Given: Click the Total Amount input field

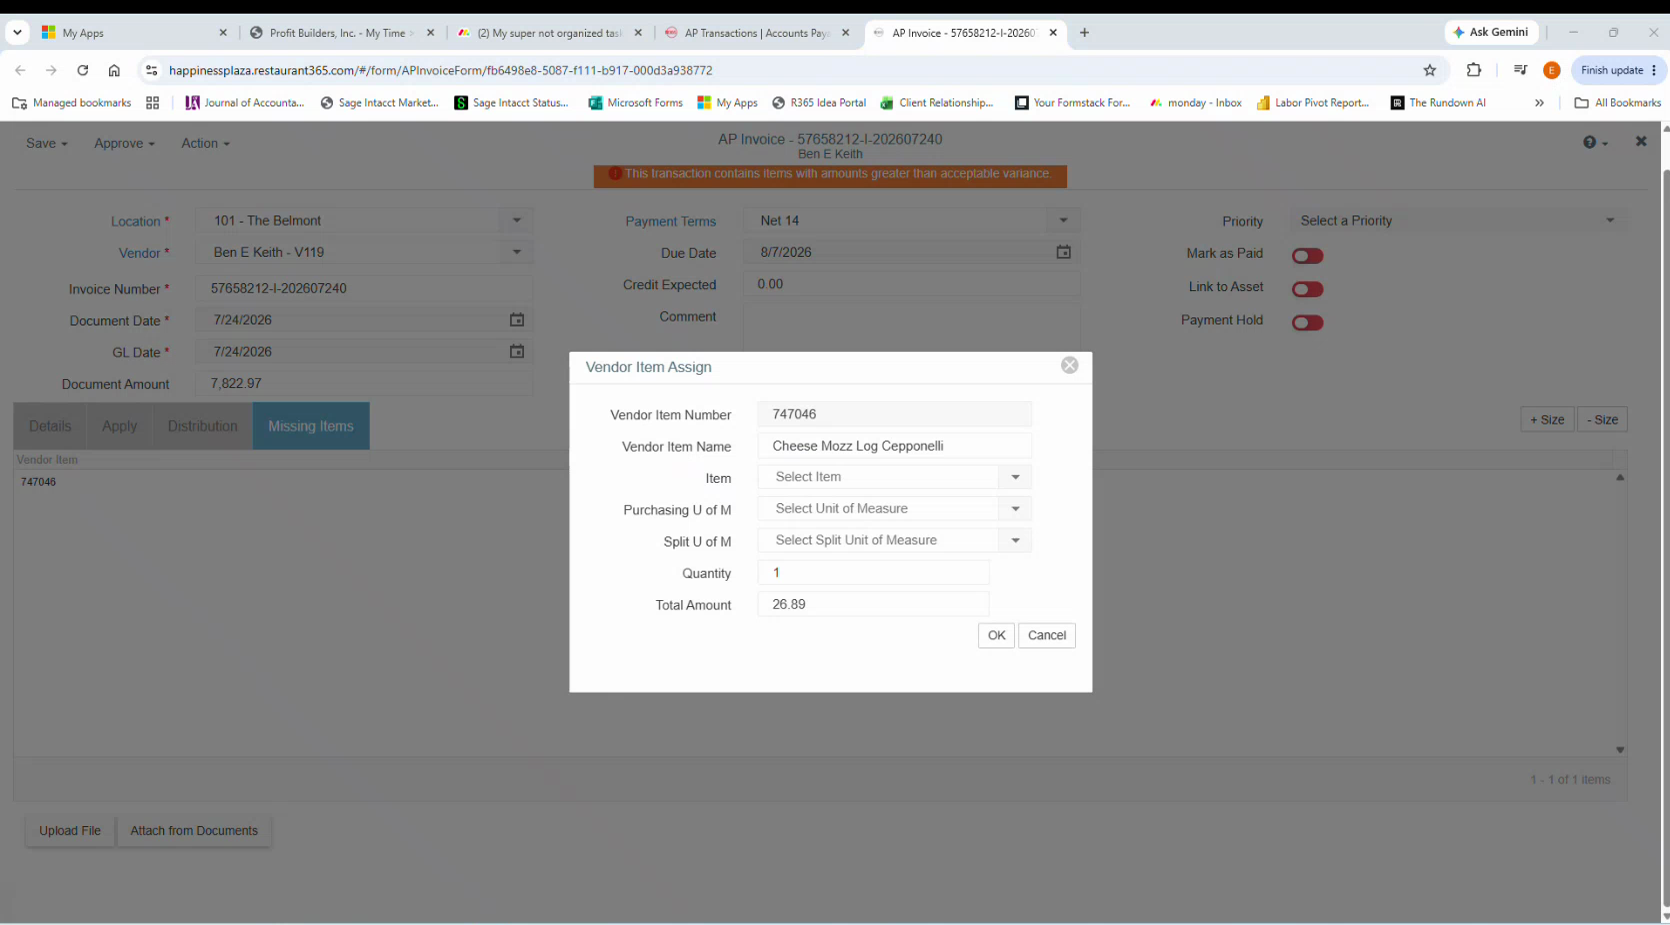Looking at the screenshot, I should [x=873, y=604].
